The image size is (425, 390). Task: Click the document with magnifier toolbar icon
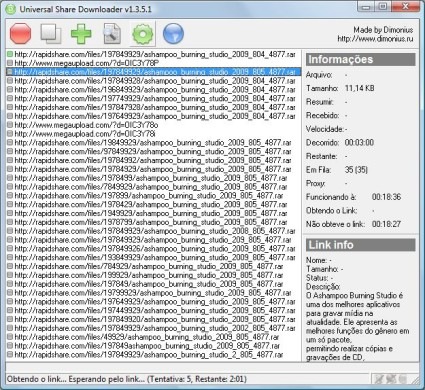112,34
